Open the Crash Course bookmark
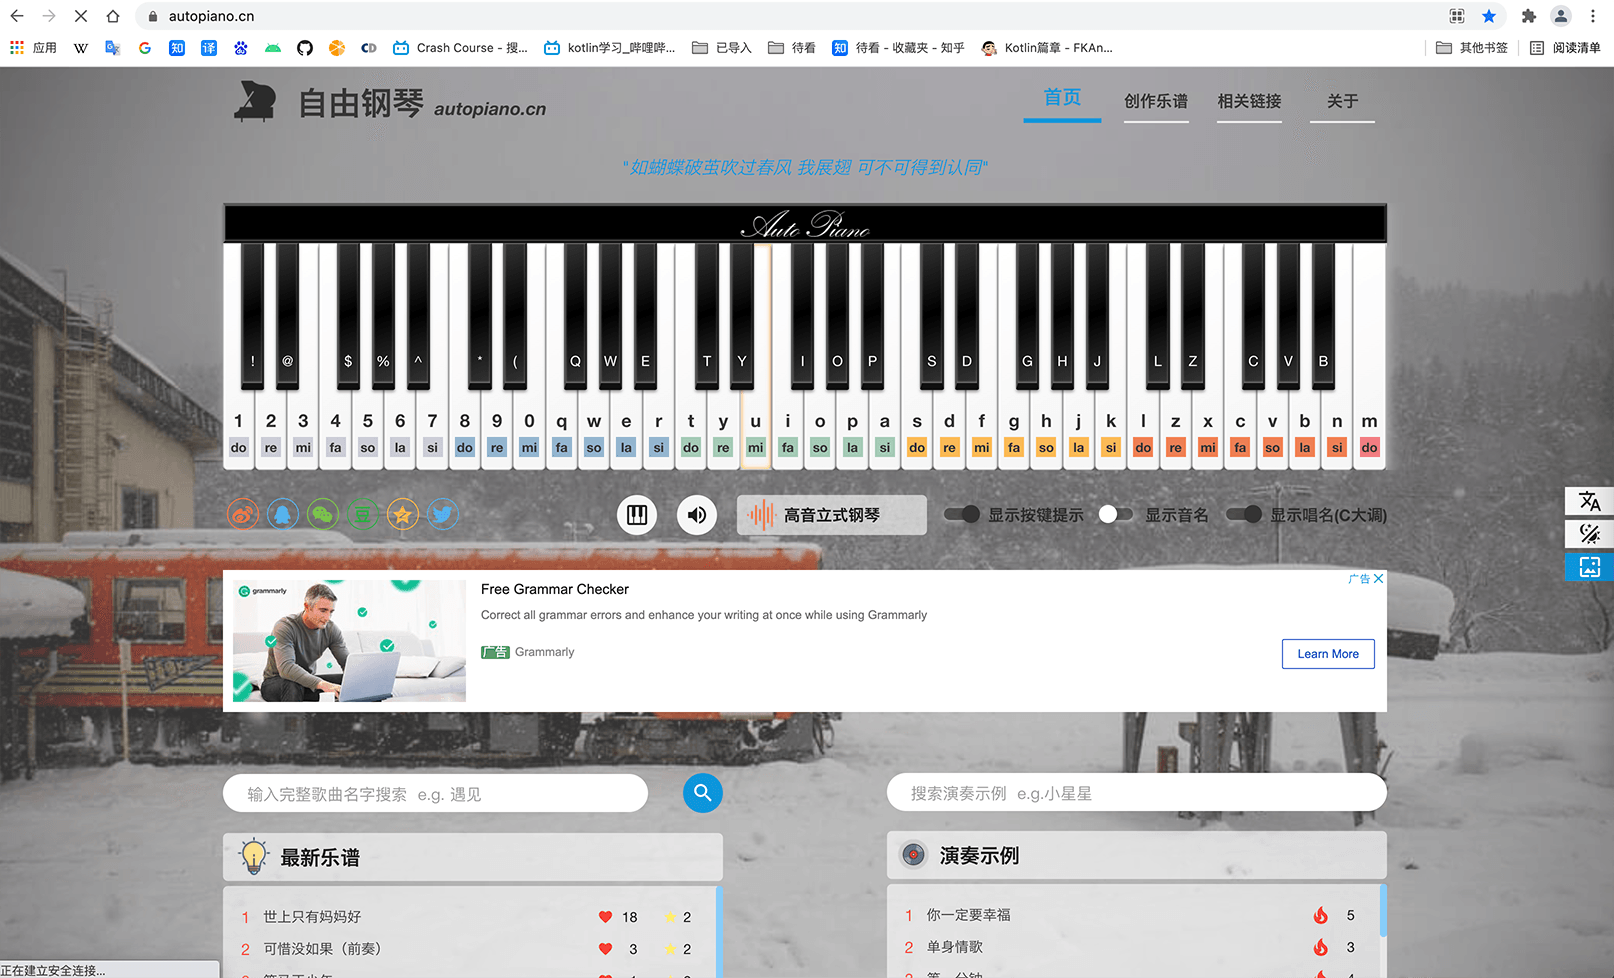Screen dimensions: 1614x978 coord(460,47)
